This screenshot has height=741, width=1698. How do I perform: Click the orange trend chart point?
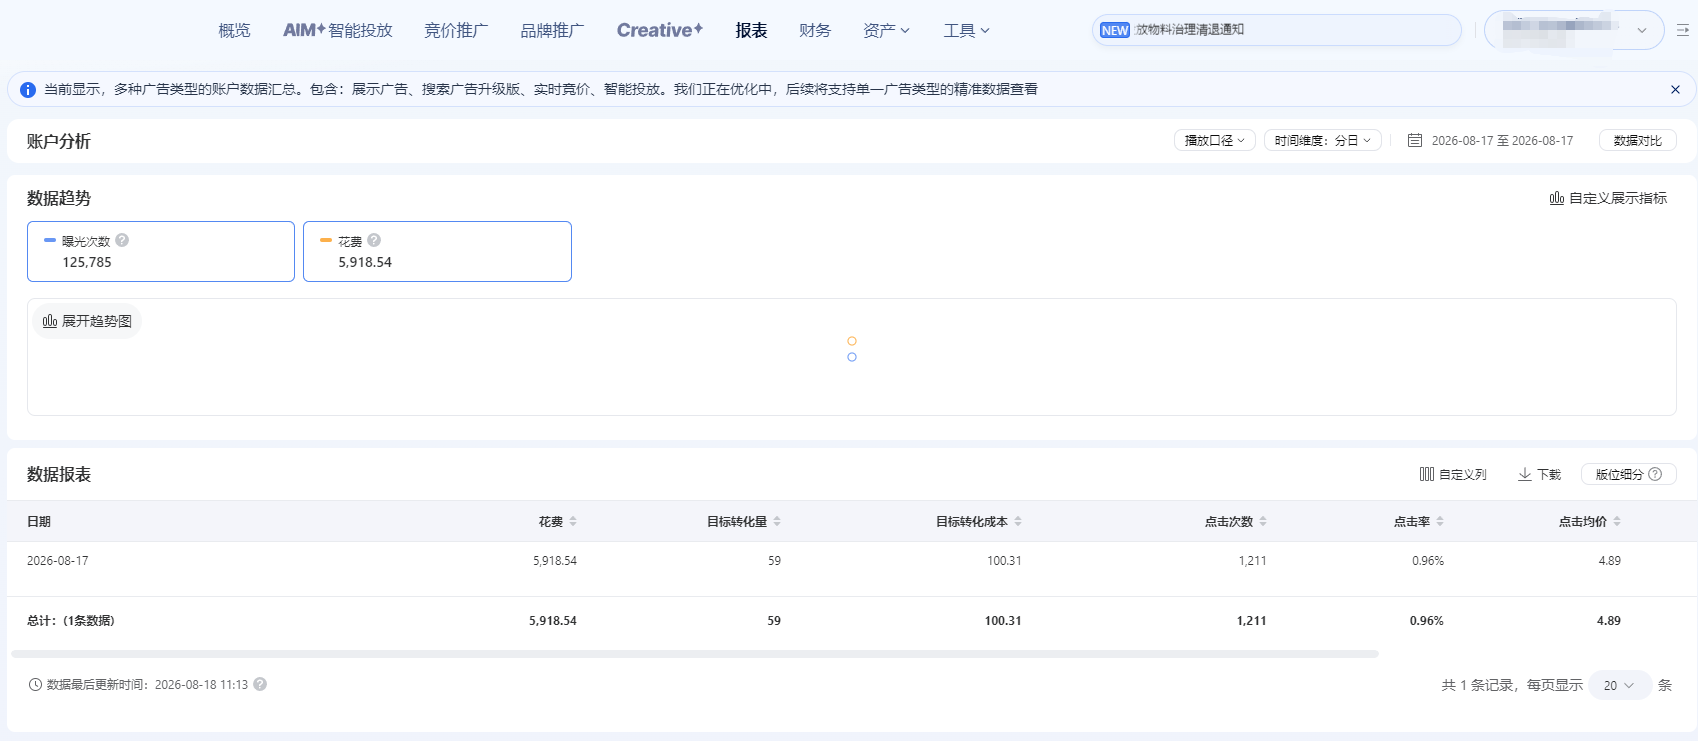(x=852, y=341)
